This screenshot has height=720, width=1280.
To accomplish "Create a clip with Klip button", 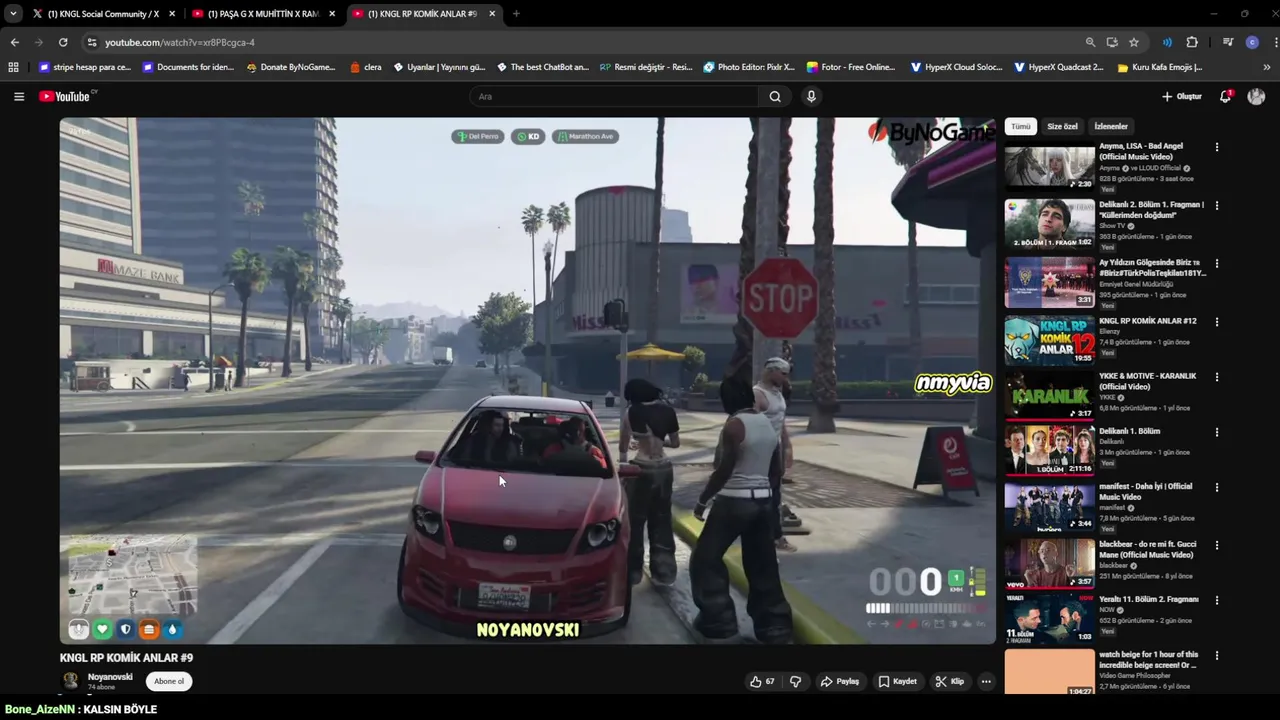I will pyautogui.click(x=950, y=681).
